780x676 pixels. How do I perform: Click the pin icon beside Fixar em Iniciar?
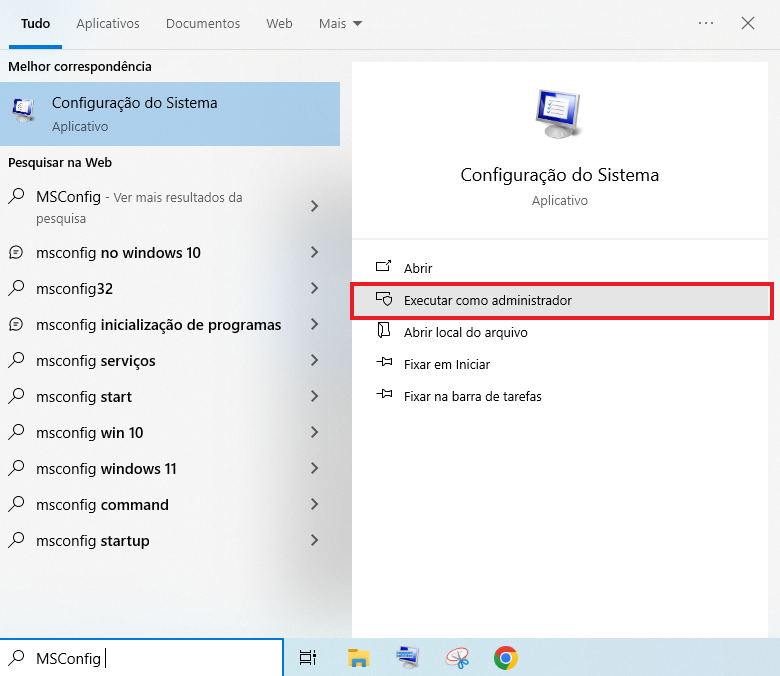pos(385,362)
